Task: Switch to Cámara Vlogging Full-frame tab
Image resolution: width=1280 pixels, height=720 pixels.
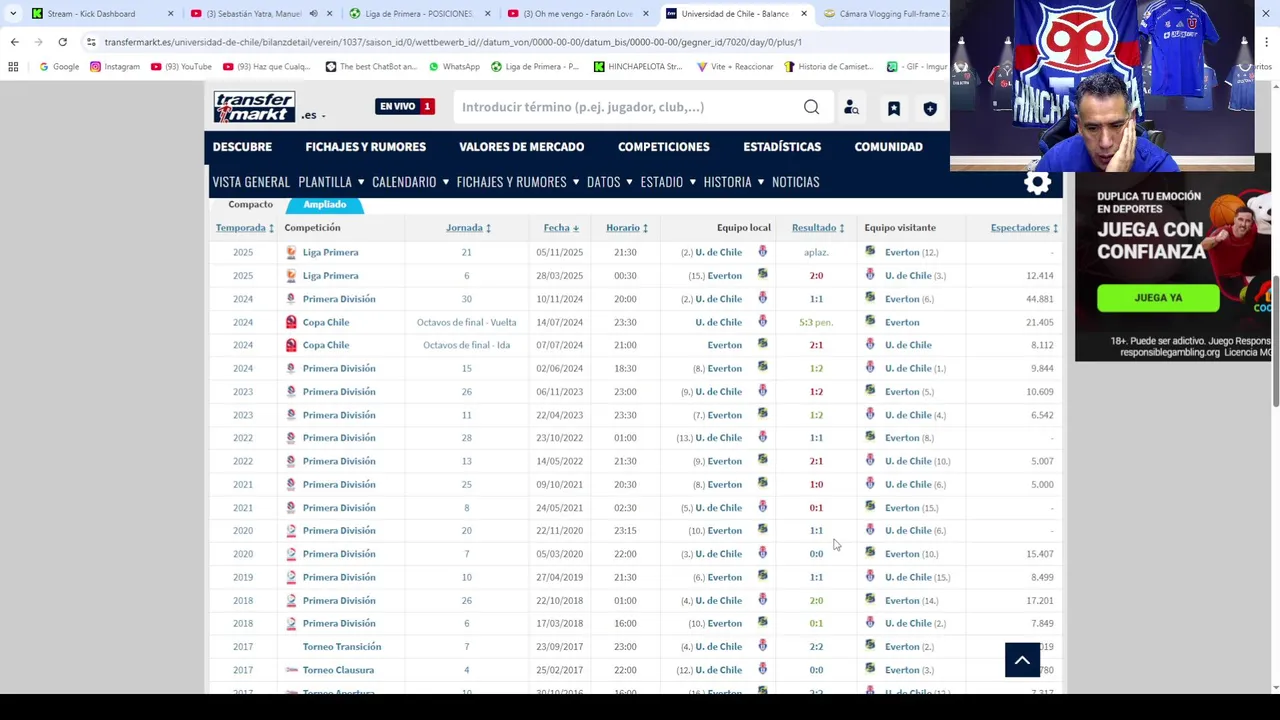Action: pos(892,14)
